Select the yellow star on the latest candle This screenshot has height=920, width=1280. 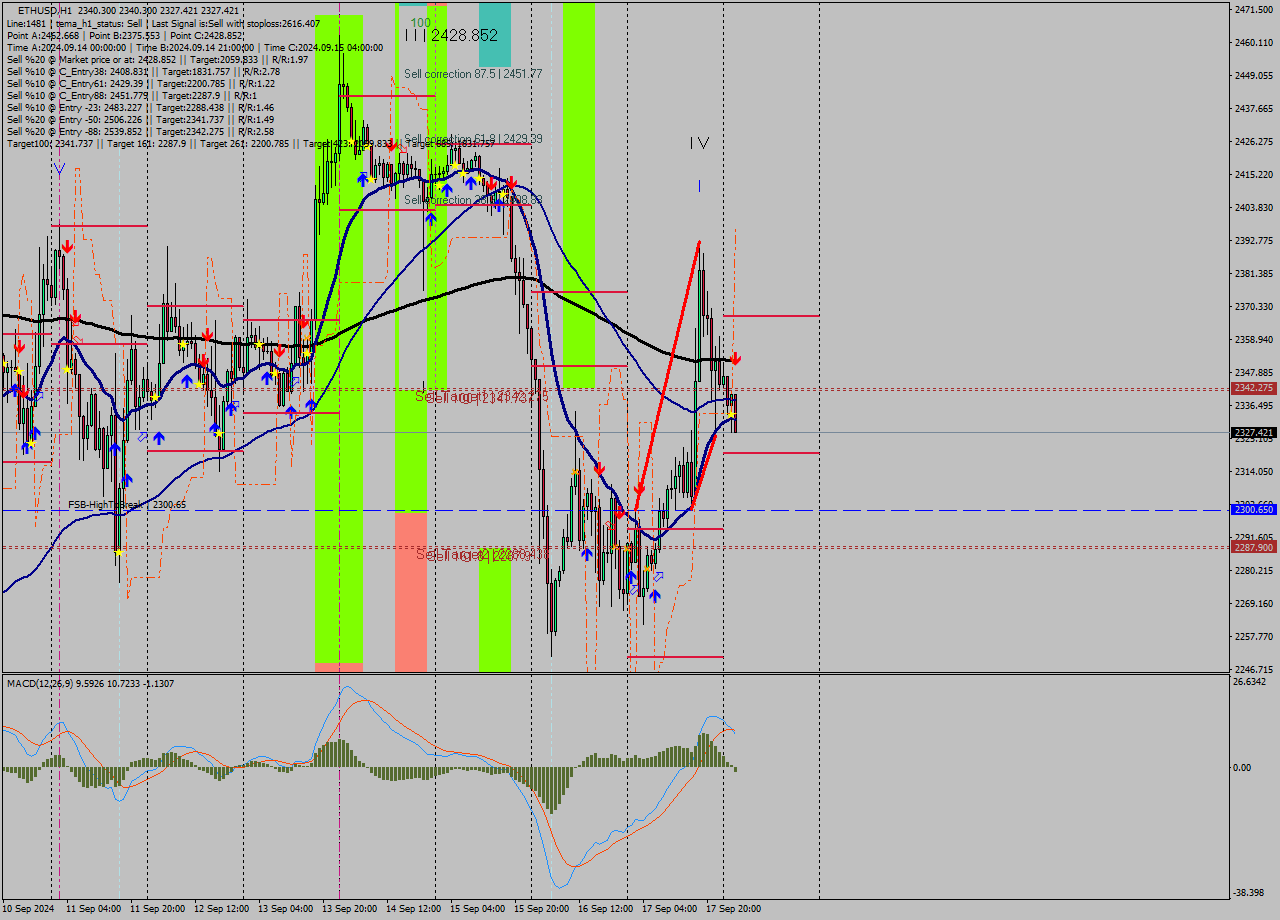click(731, 414)
